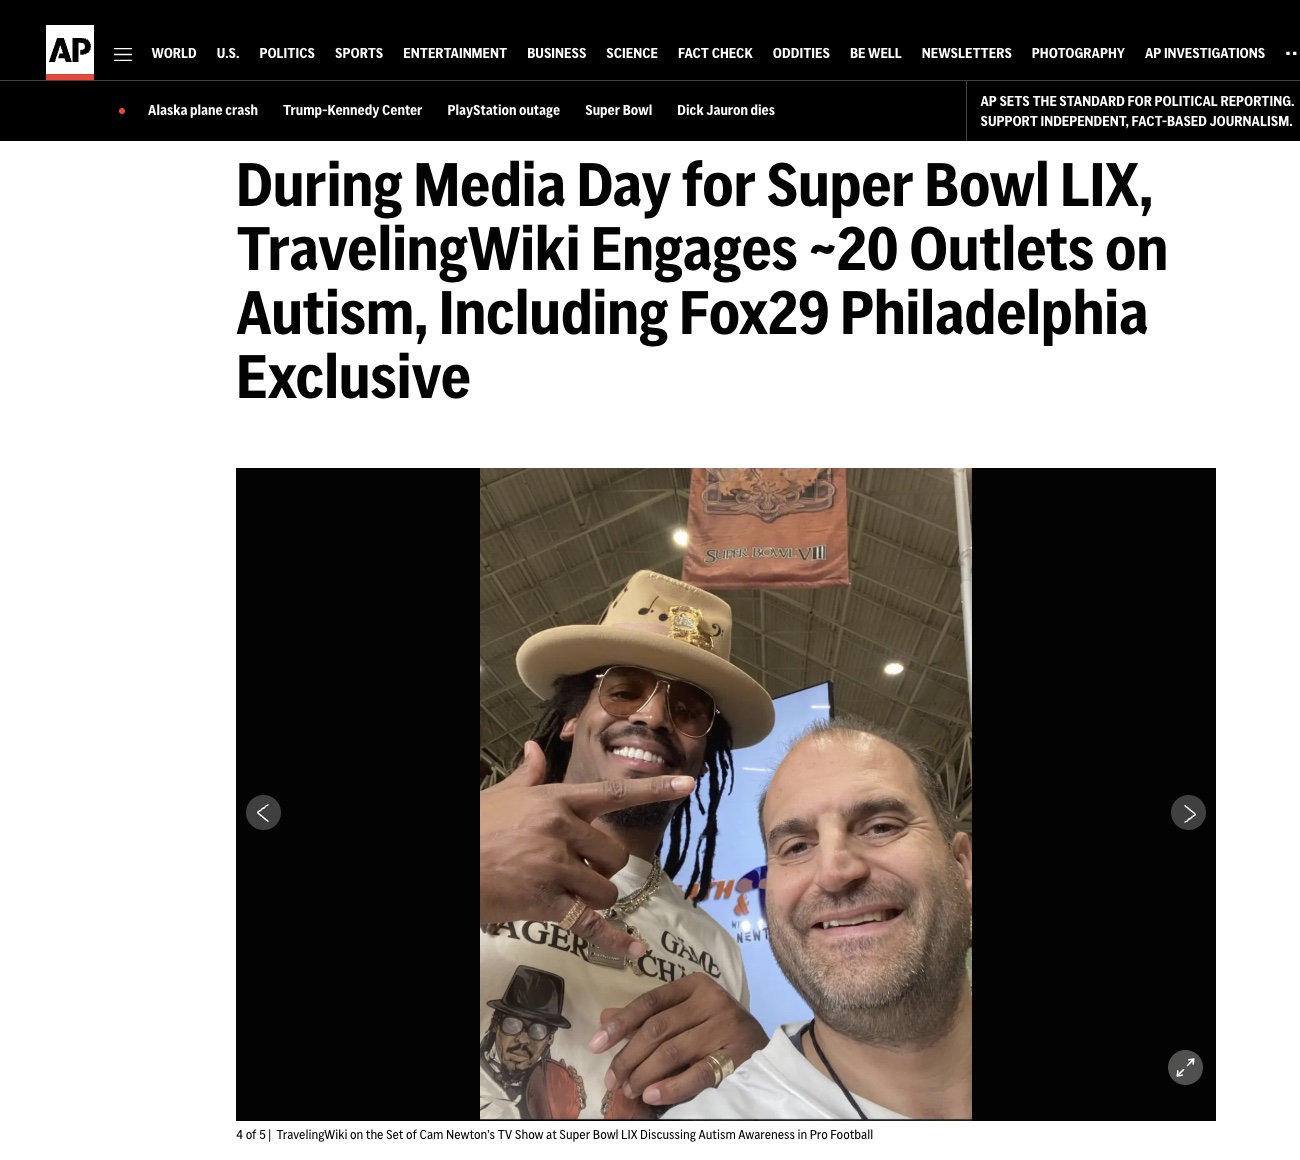Open the hamburger navigation menu

123,54
